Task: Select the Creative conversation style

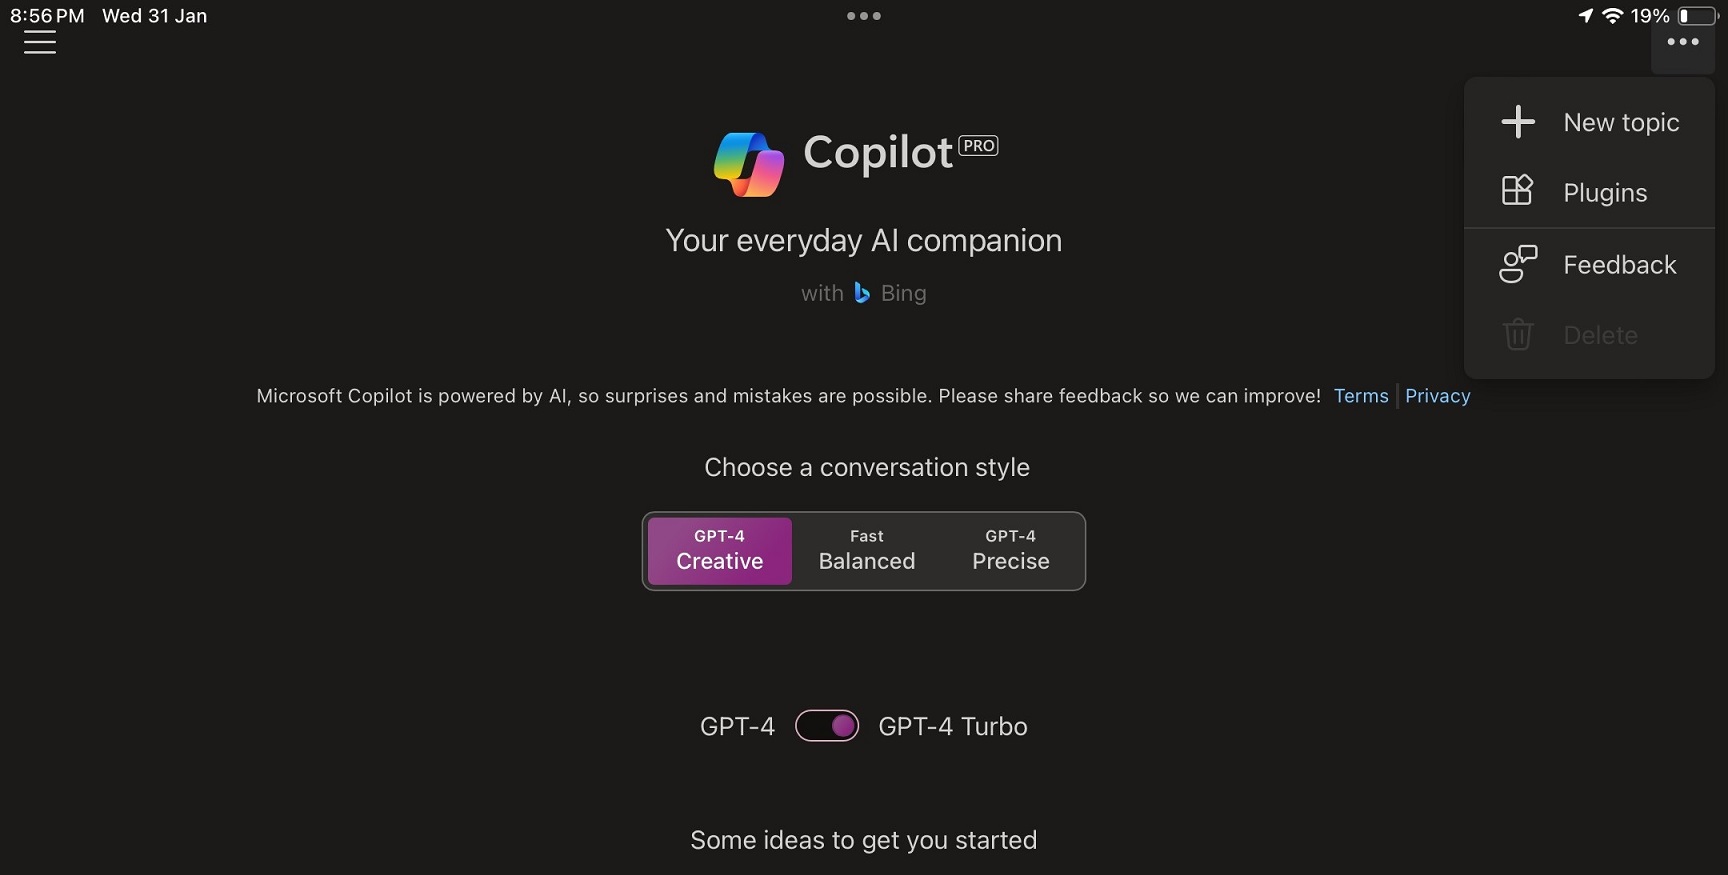Action: coord(720,551)
